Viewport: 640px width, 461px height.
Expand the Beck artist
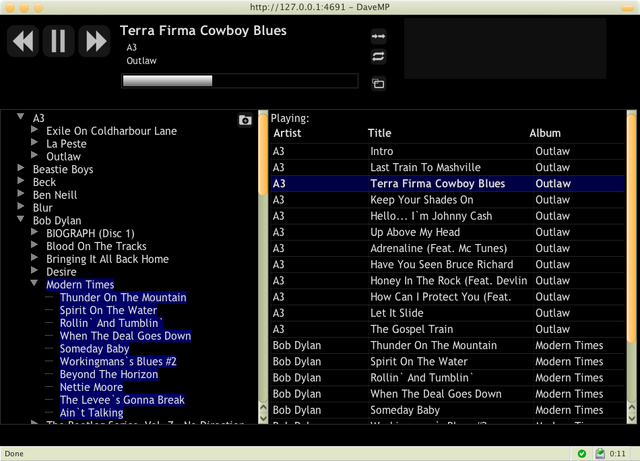[x=21, y=181]
